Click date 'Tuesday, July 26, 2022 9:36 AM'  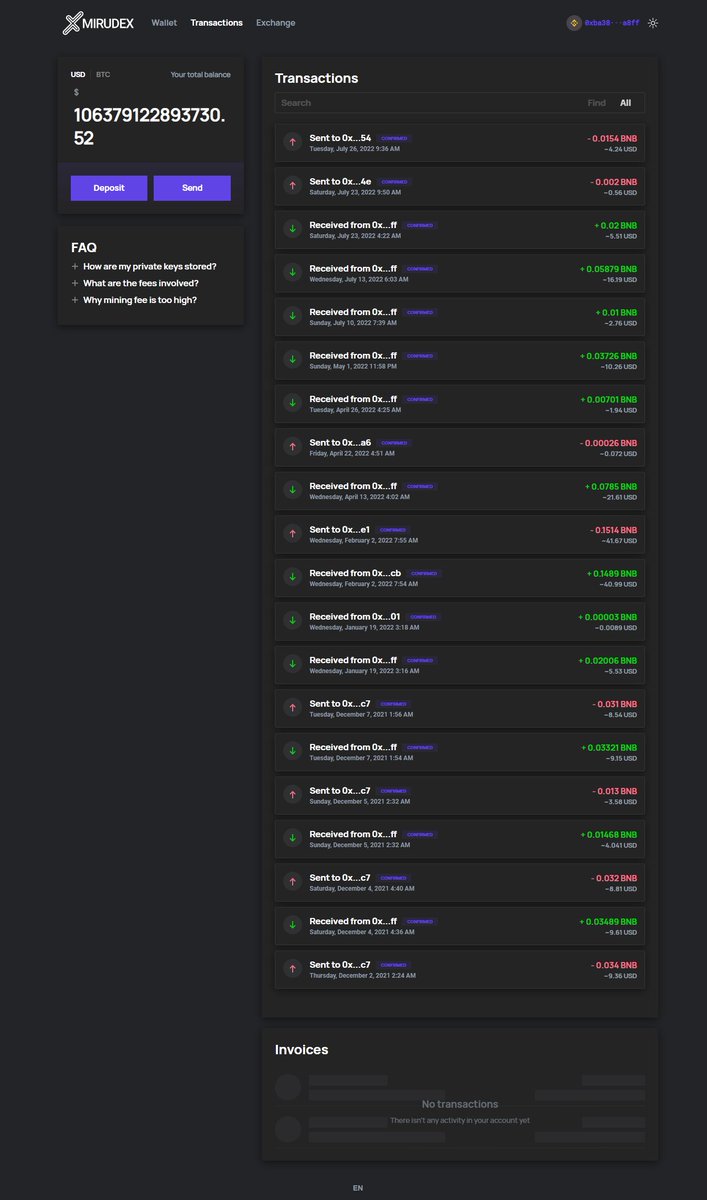coord(354,149)
